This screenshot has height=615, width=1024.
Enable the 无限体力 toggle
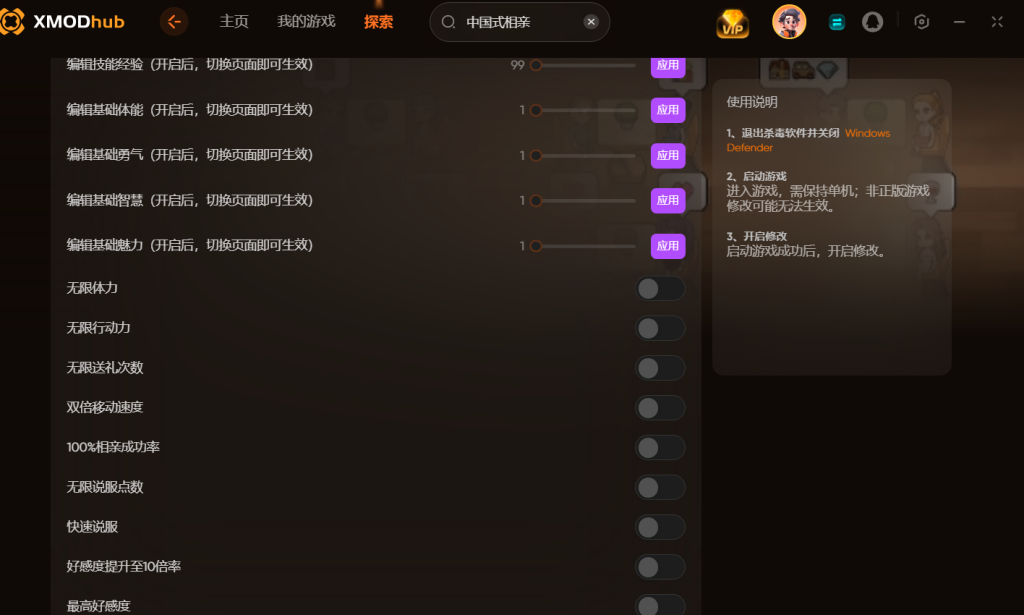660,289
